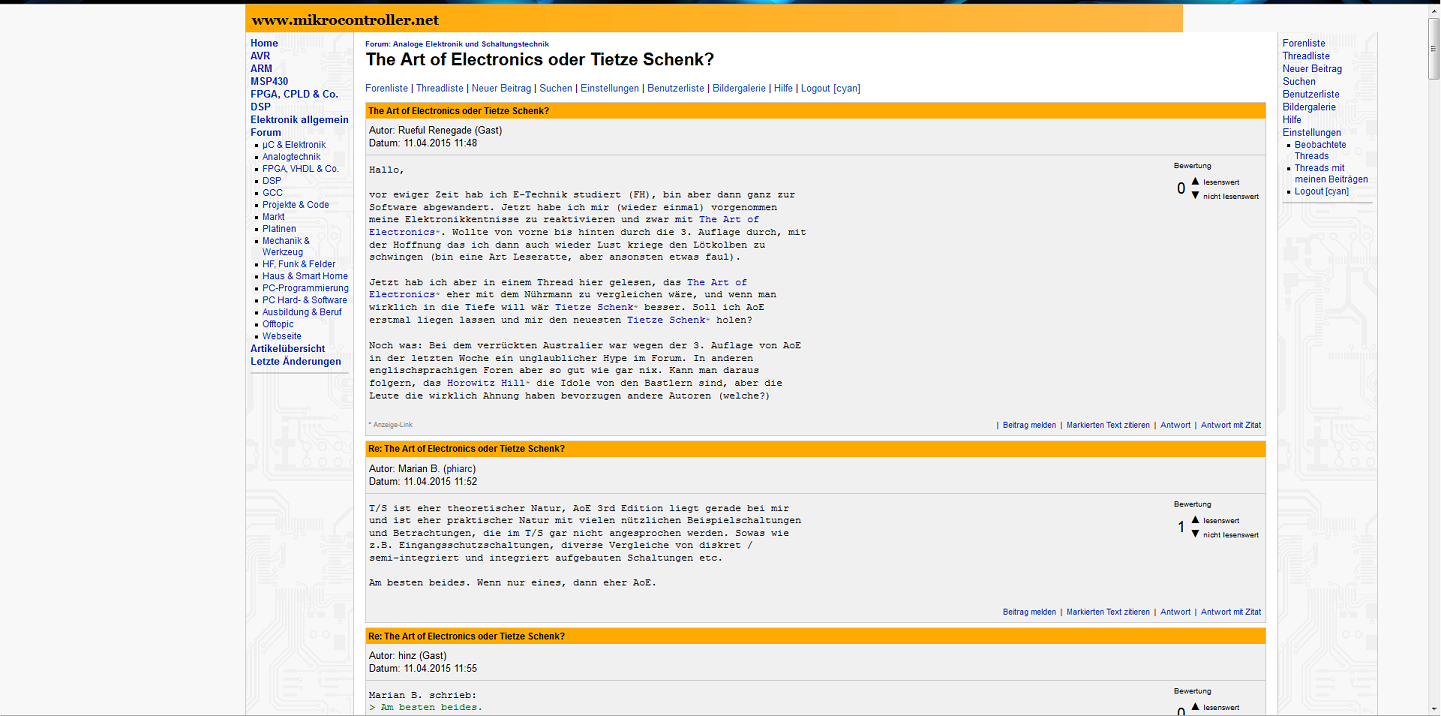Viewport: 1441px width, 716px height.
Task: Open the Markt forum
Action: (273, 217)
